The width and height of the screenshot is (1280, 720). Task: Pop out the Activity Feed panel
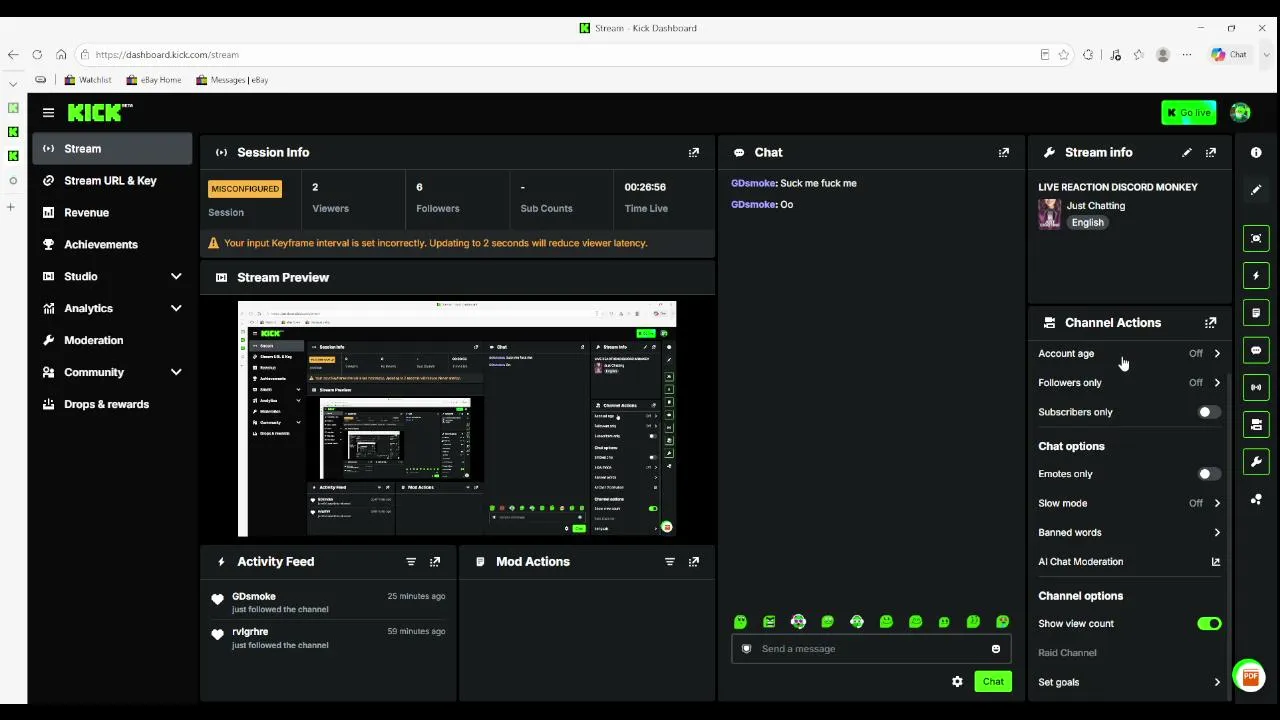(435, 562)
